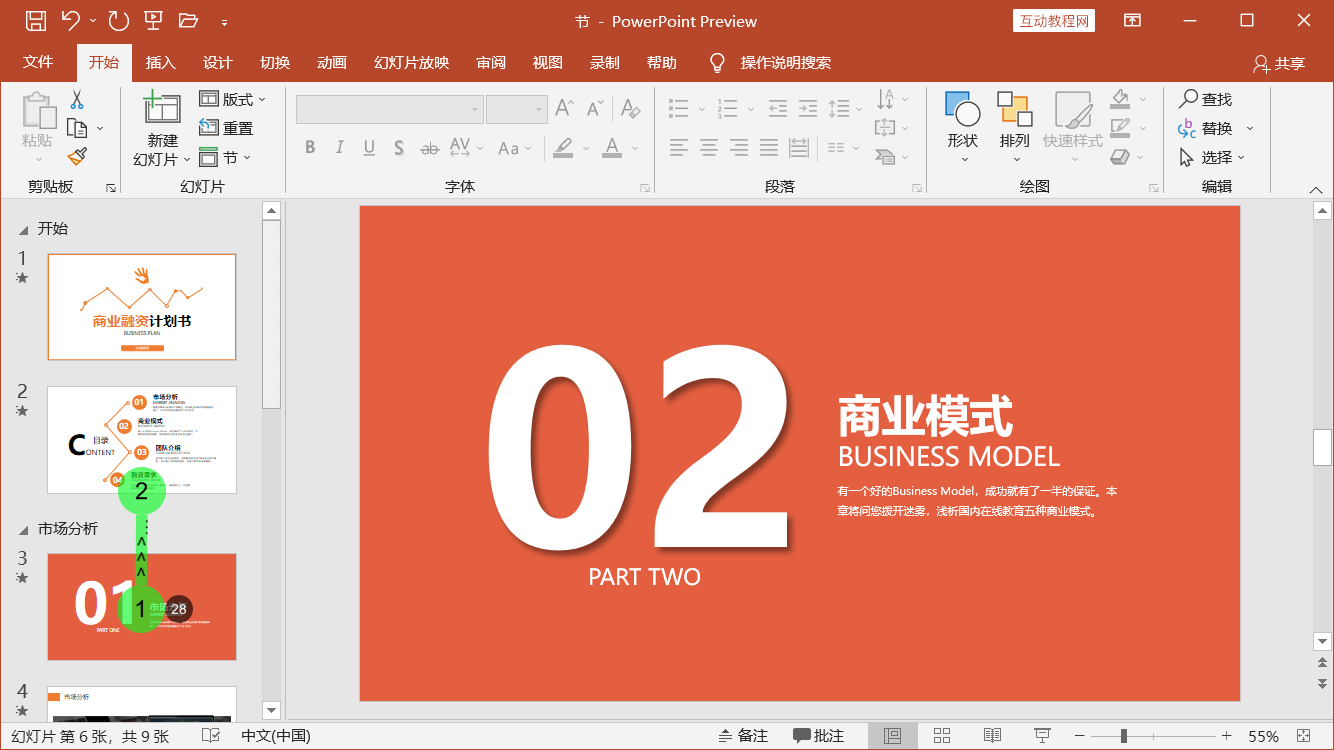
Task: Open the font name combo box
Action: pyautogui.click(x=390, y=109)
